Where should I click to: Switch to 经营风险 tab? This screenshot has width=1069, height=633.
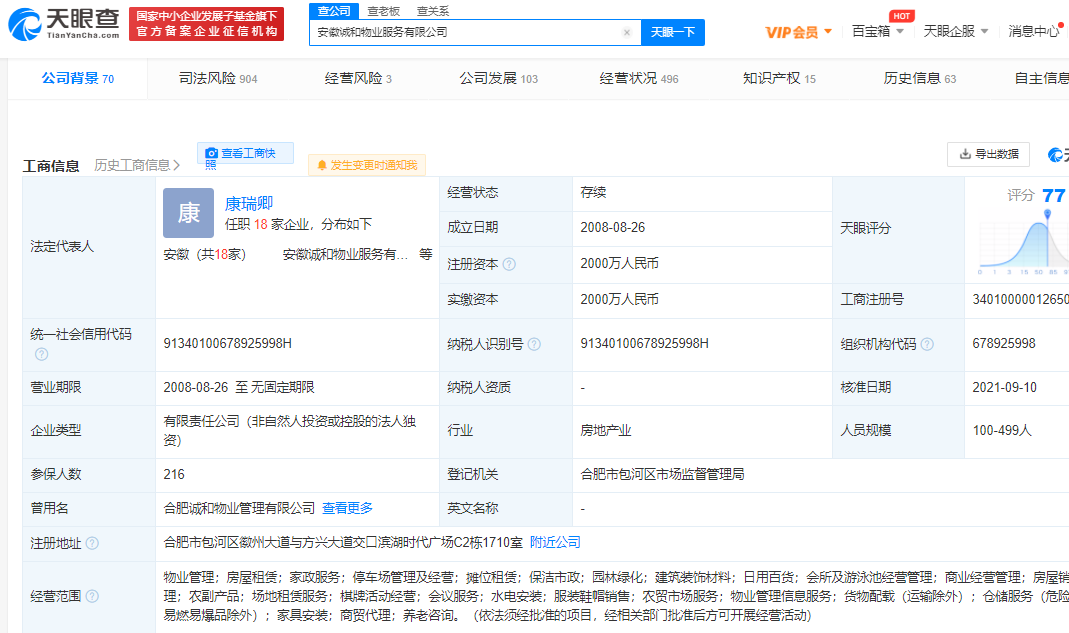tap(359, 78)
